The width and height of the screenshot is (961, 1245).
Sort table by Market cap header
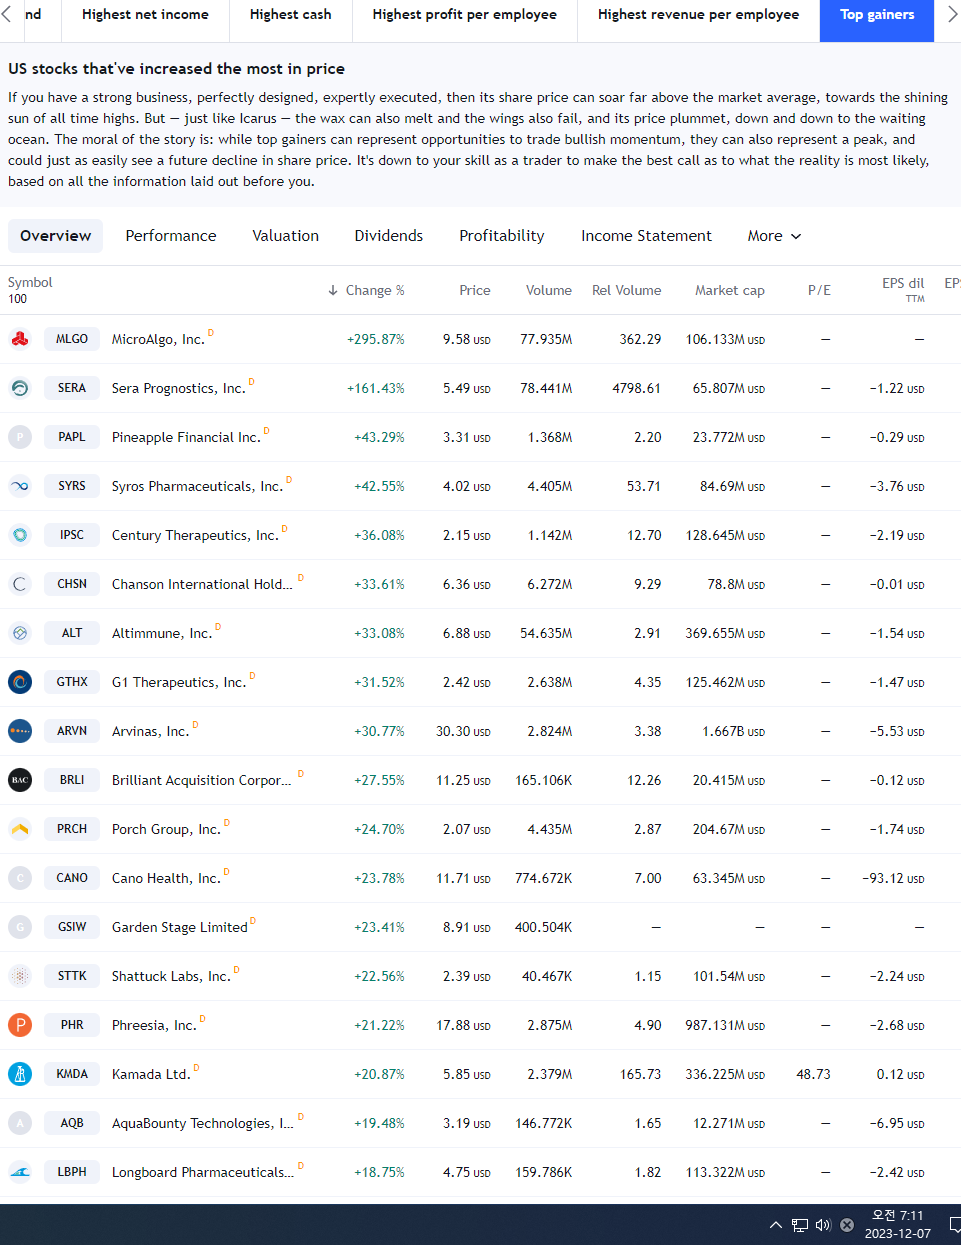click(730, 291)
